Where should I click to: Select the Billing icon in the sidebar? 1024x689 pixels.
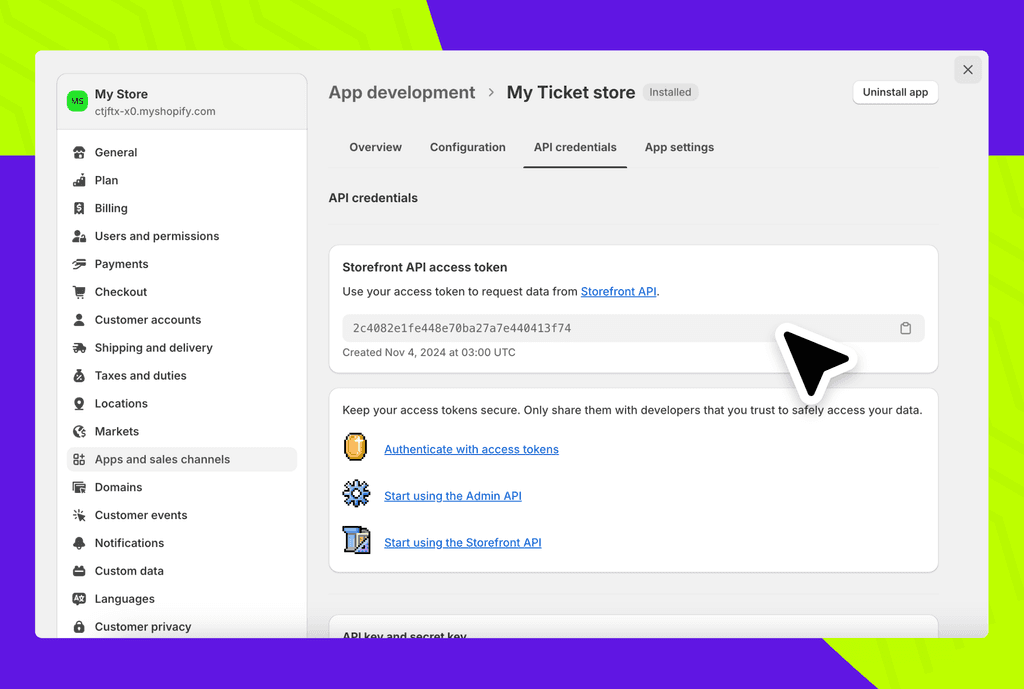point(78,208)
